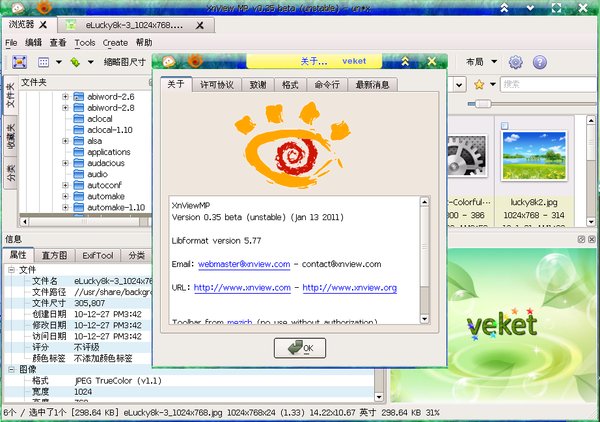The height and width of the screenshot is (422, 600).
Task: Click the fullscreen icon in browser toolbar
Action: pos(19,62)
